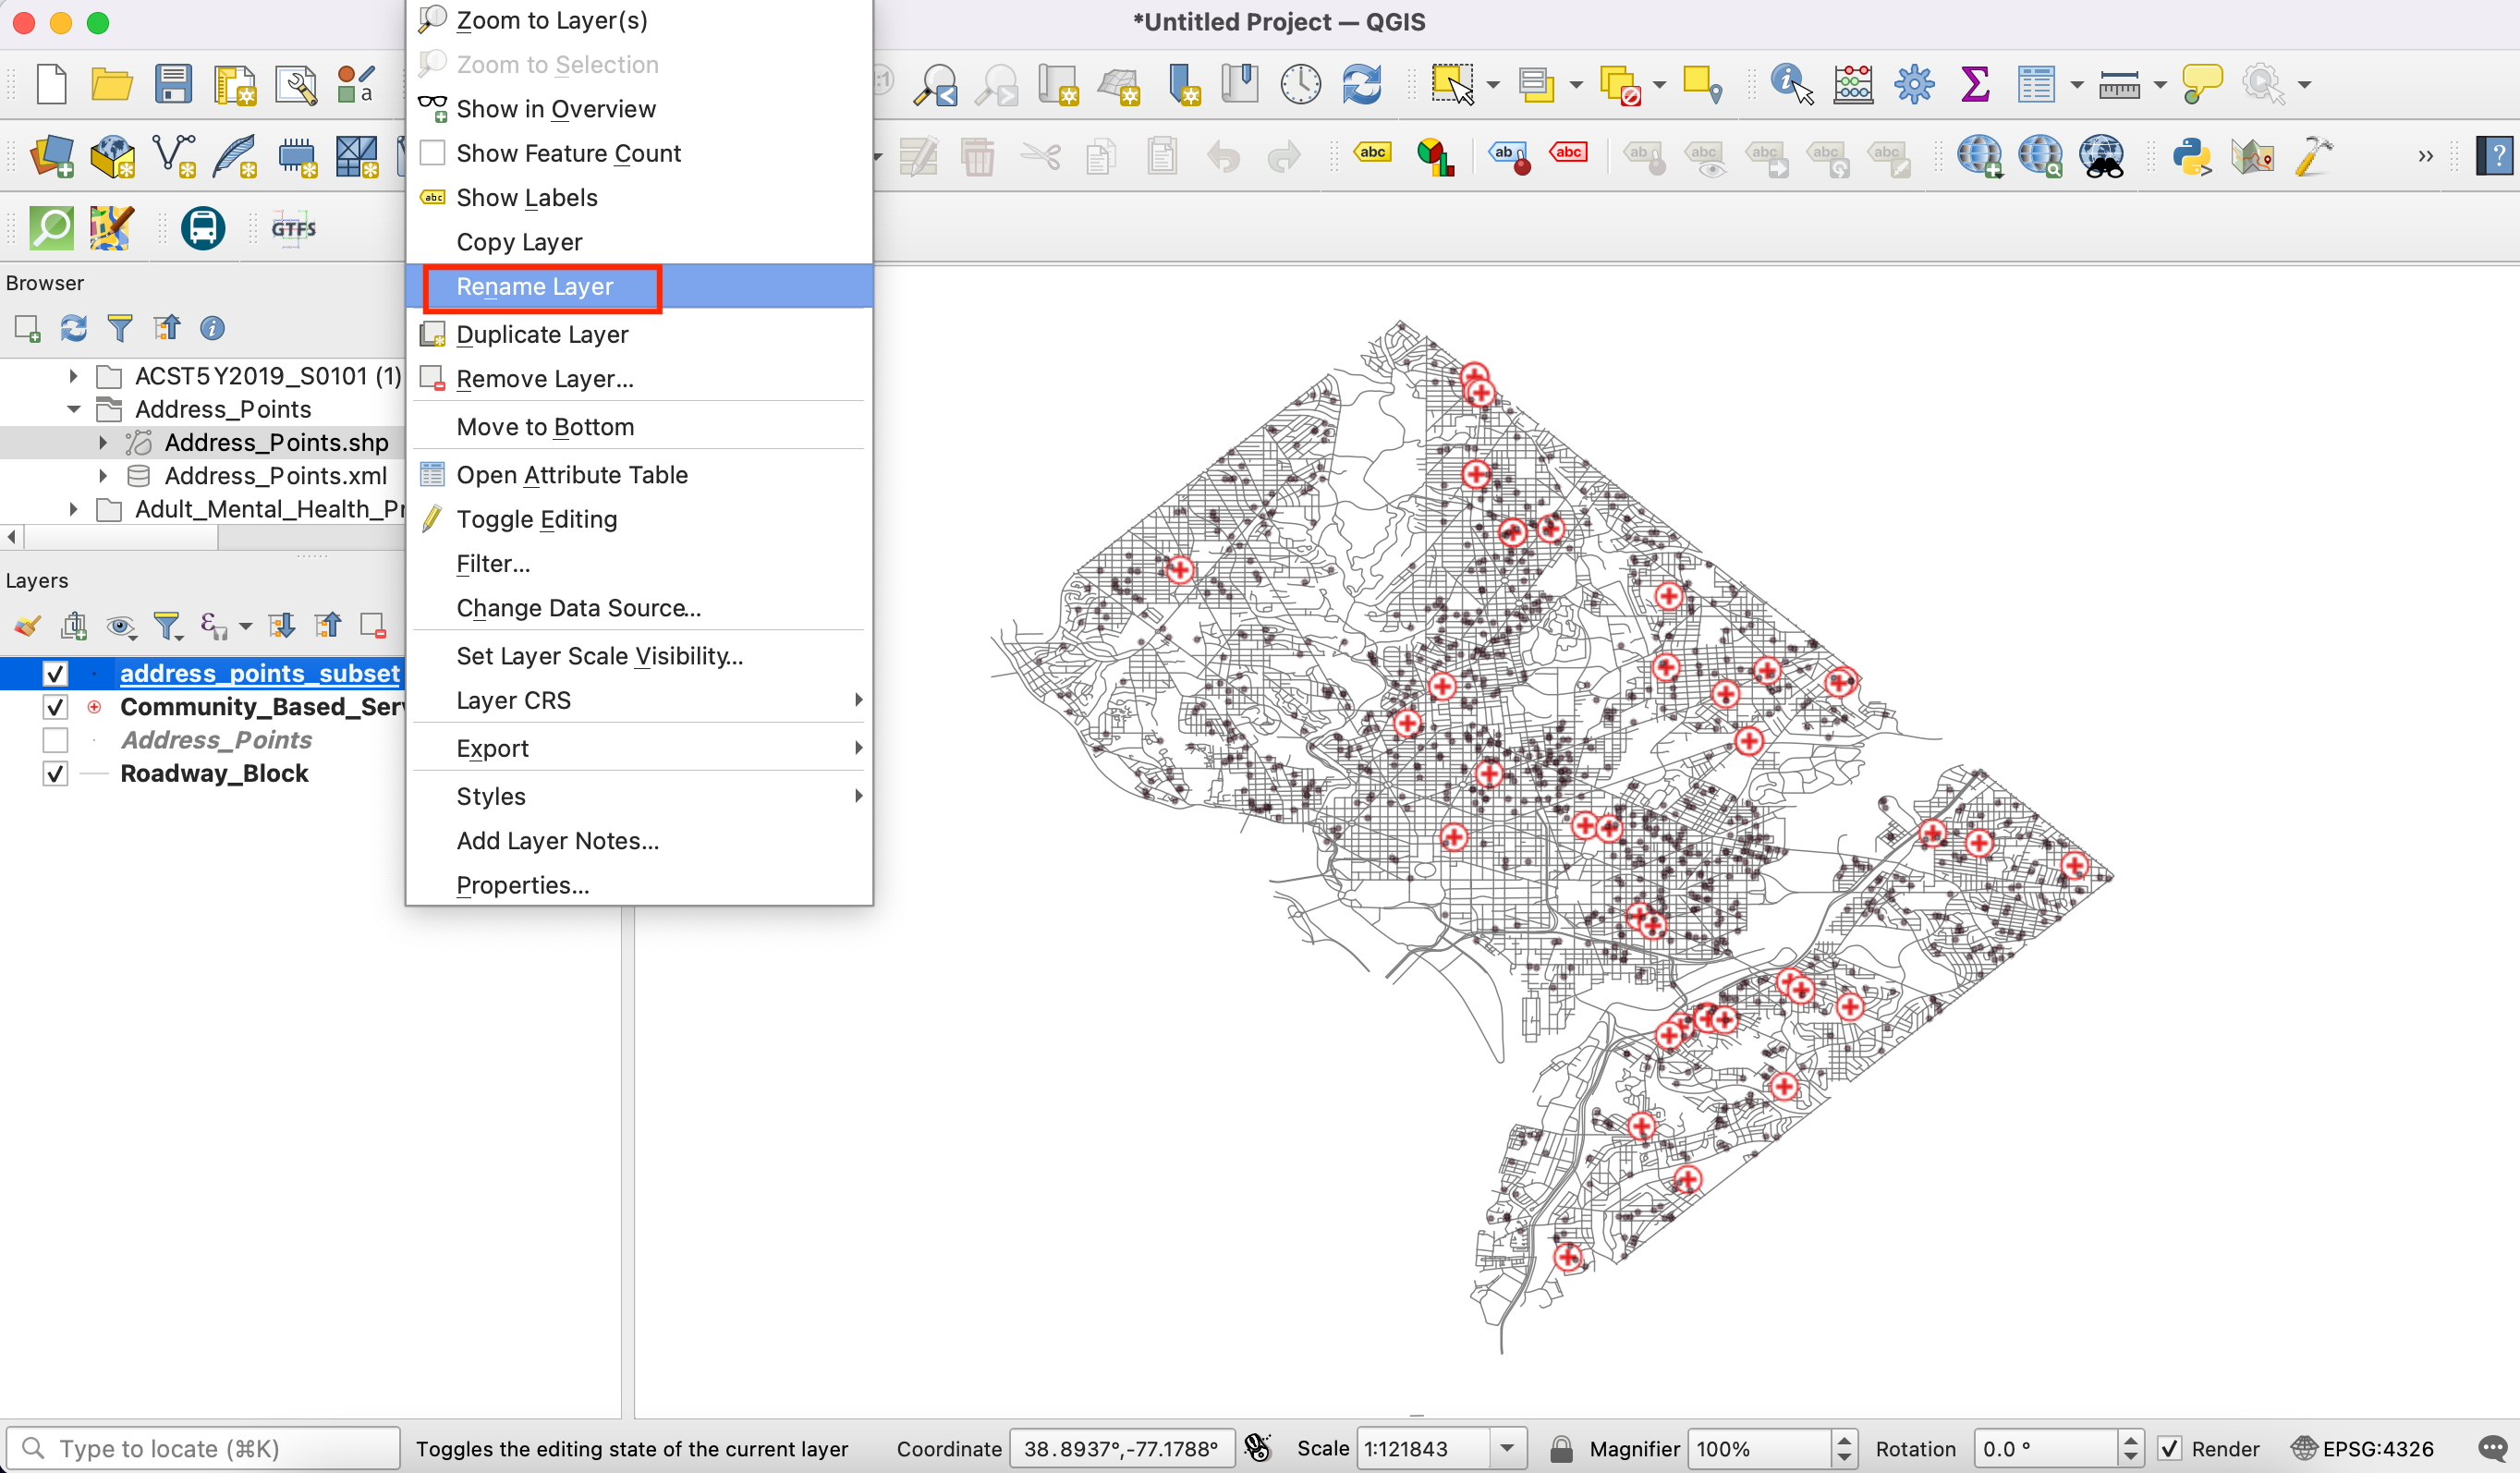
Task: Click the Refresh map icon
Action: (1362, 84)
